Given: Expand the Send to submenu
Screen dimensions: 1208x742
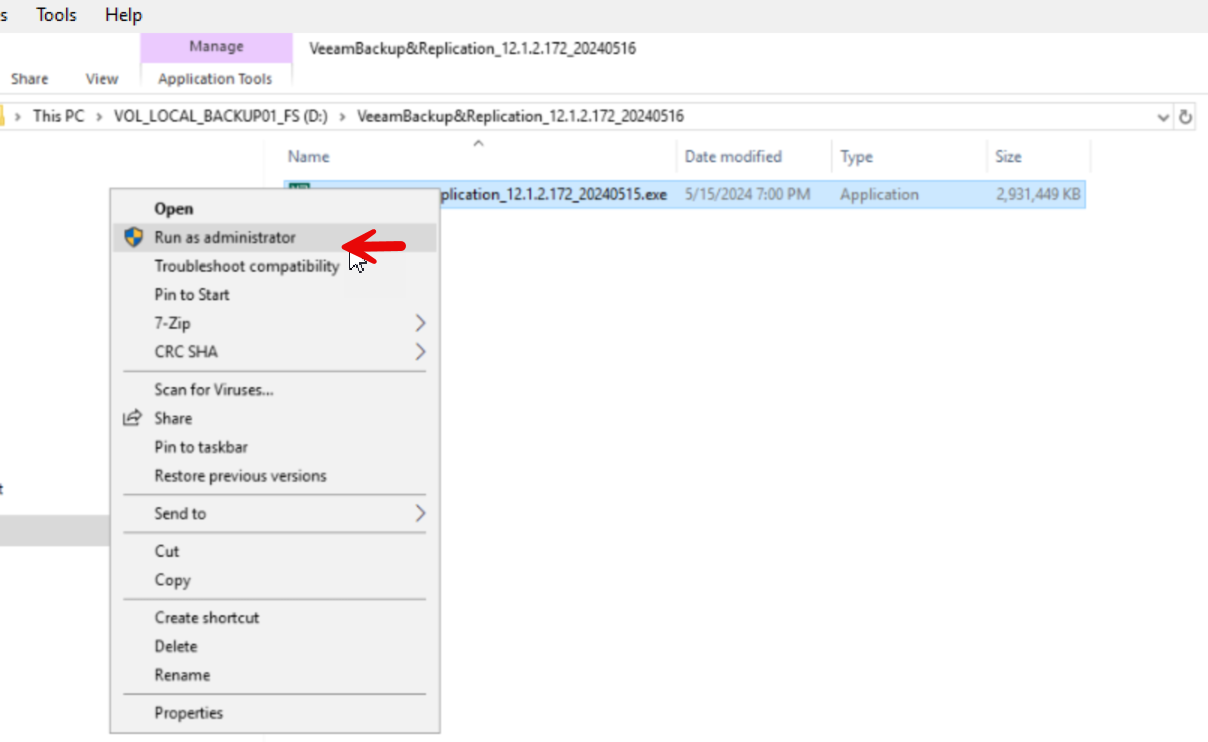Looking at the screenshot, I should [x=274, y=513].
